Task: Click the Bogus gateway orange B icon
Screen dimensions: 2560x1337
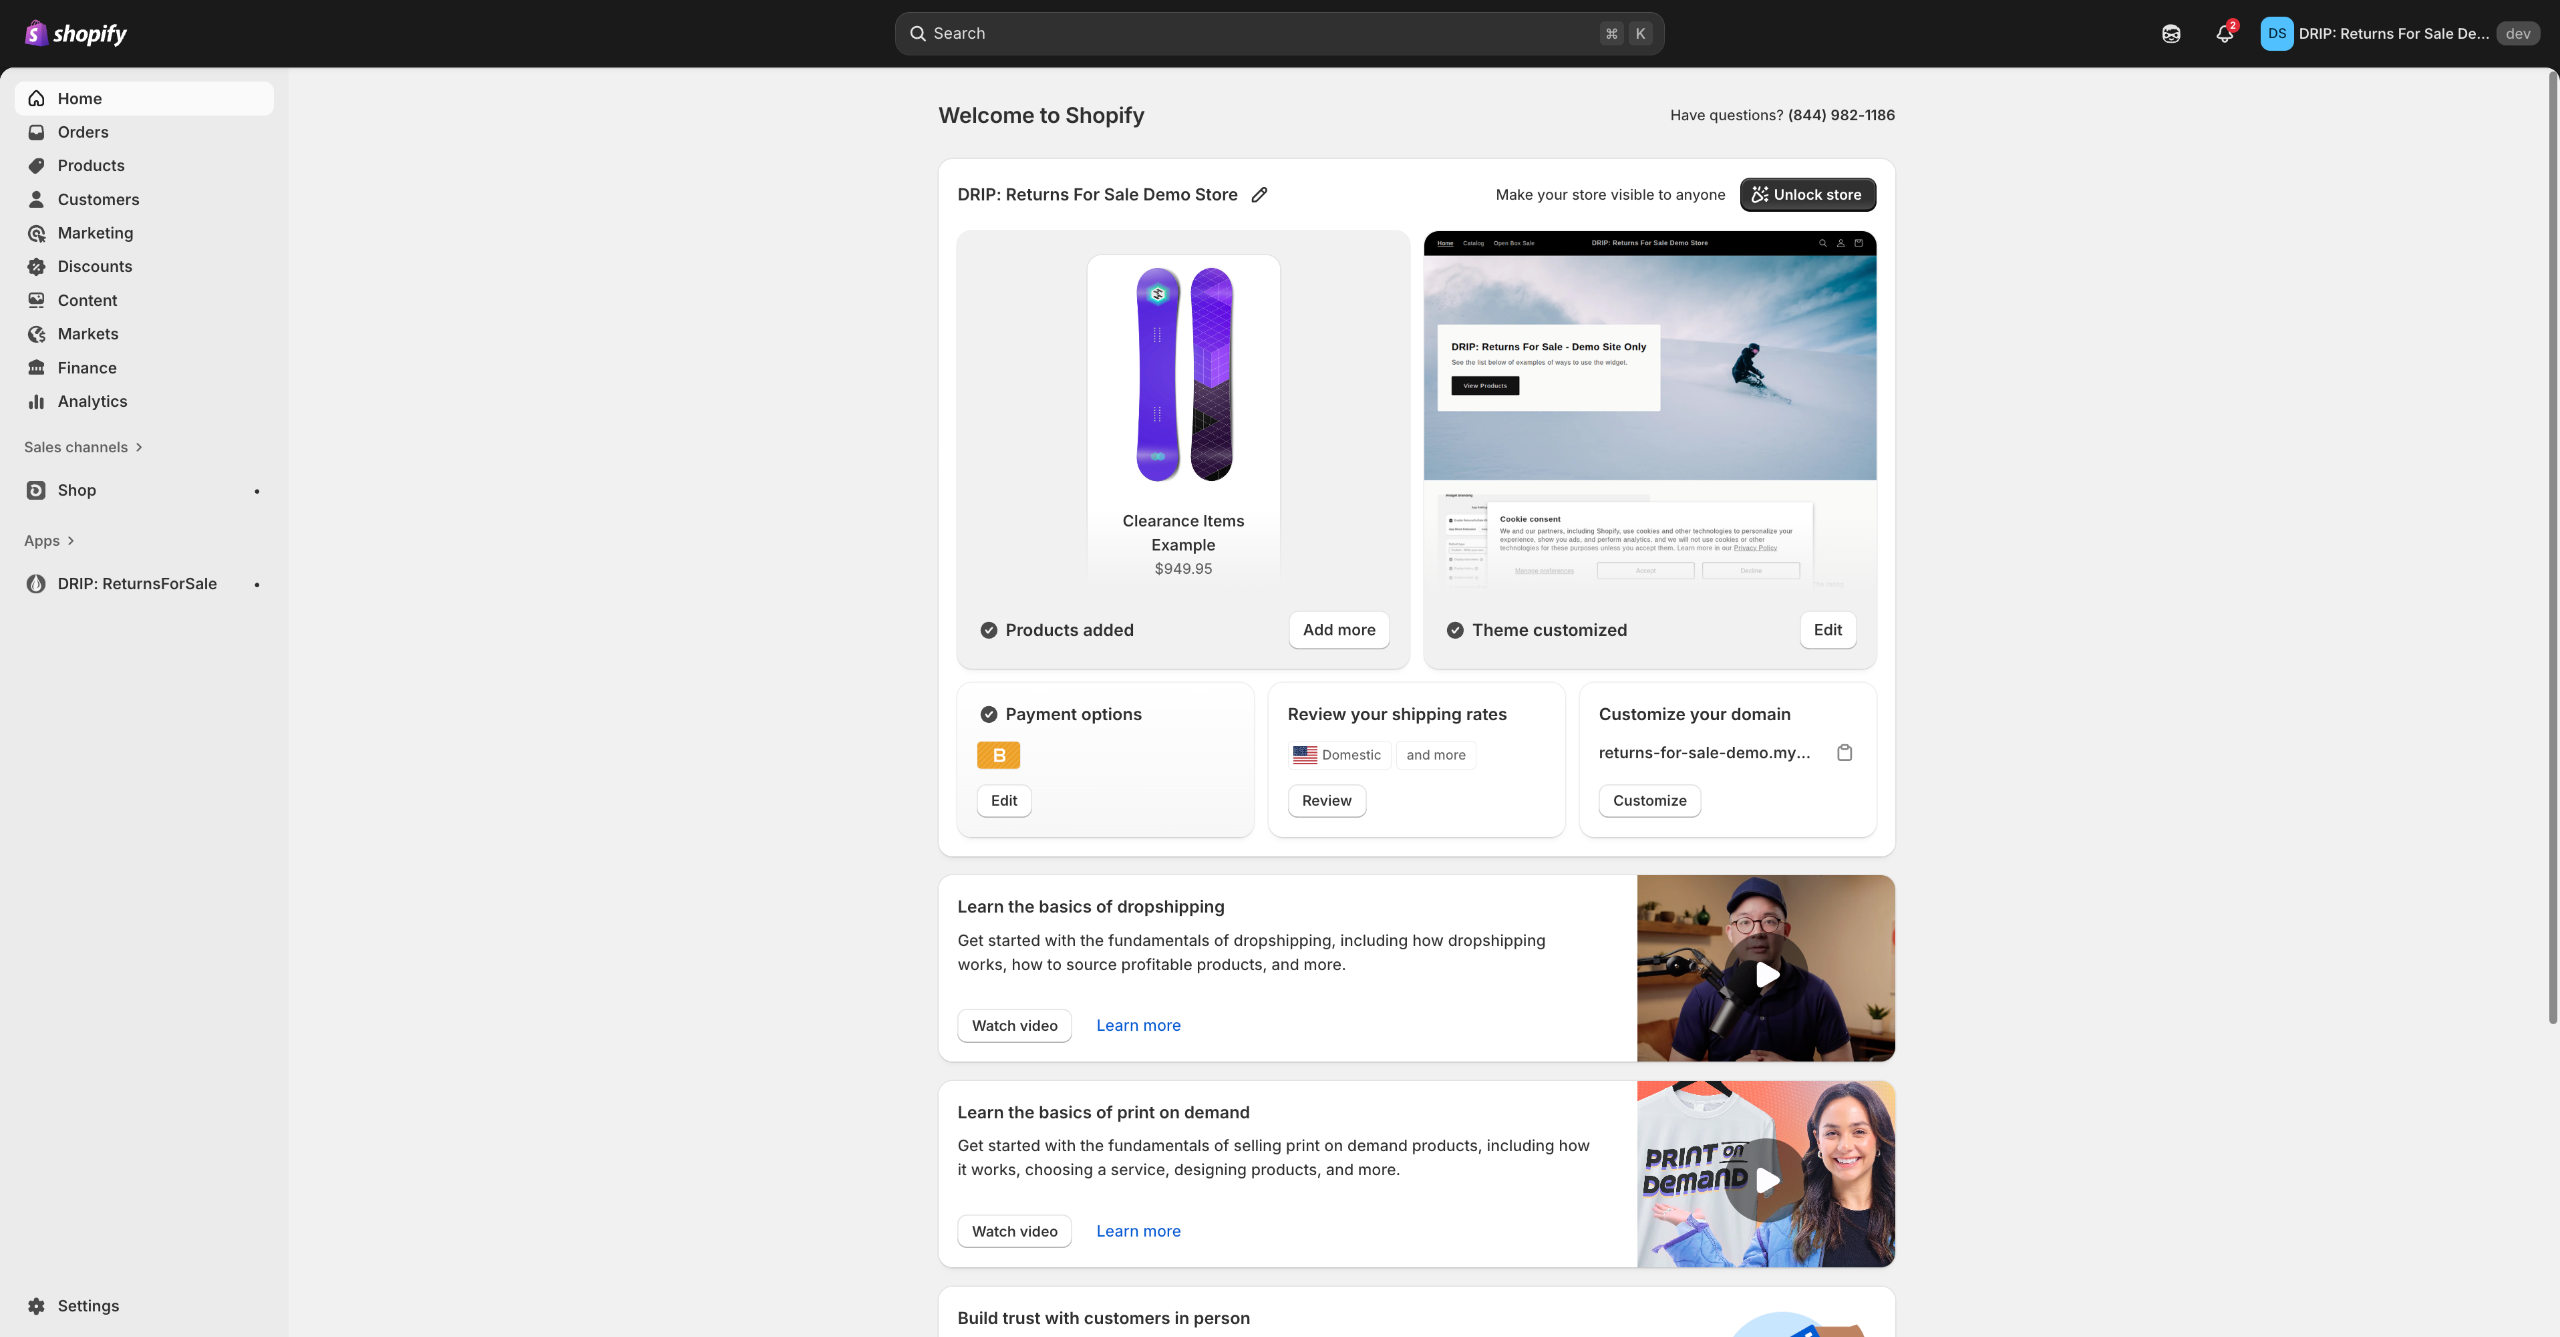Action: click(x=998, y=755)
